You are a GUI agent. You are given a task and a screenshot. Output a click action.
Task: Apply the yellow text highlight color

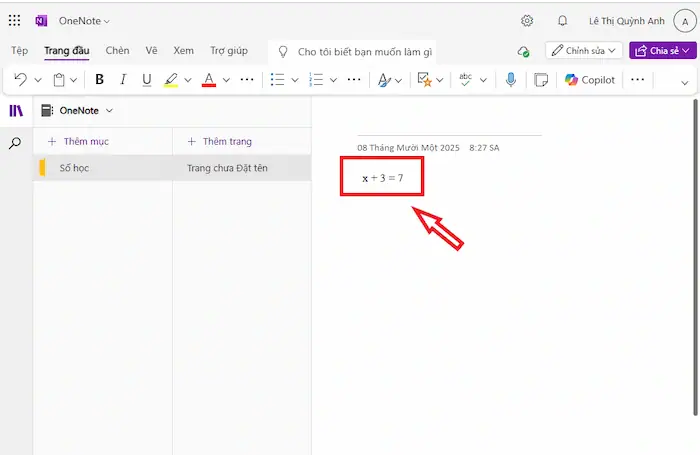(x=171, y=80)
